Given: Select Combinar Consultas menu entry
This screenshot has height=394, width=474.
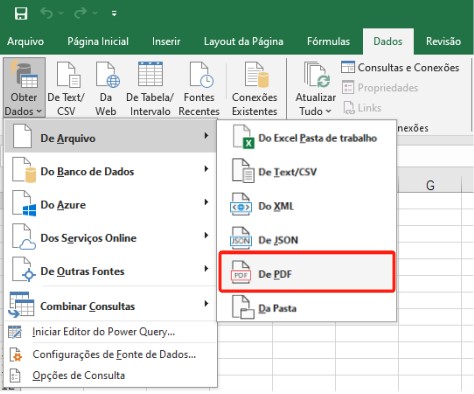Looking at the screenshot, I should click(110, 305).
